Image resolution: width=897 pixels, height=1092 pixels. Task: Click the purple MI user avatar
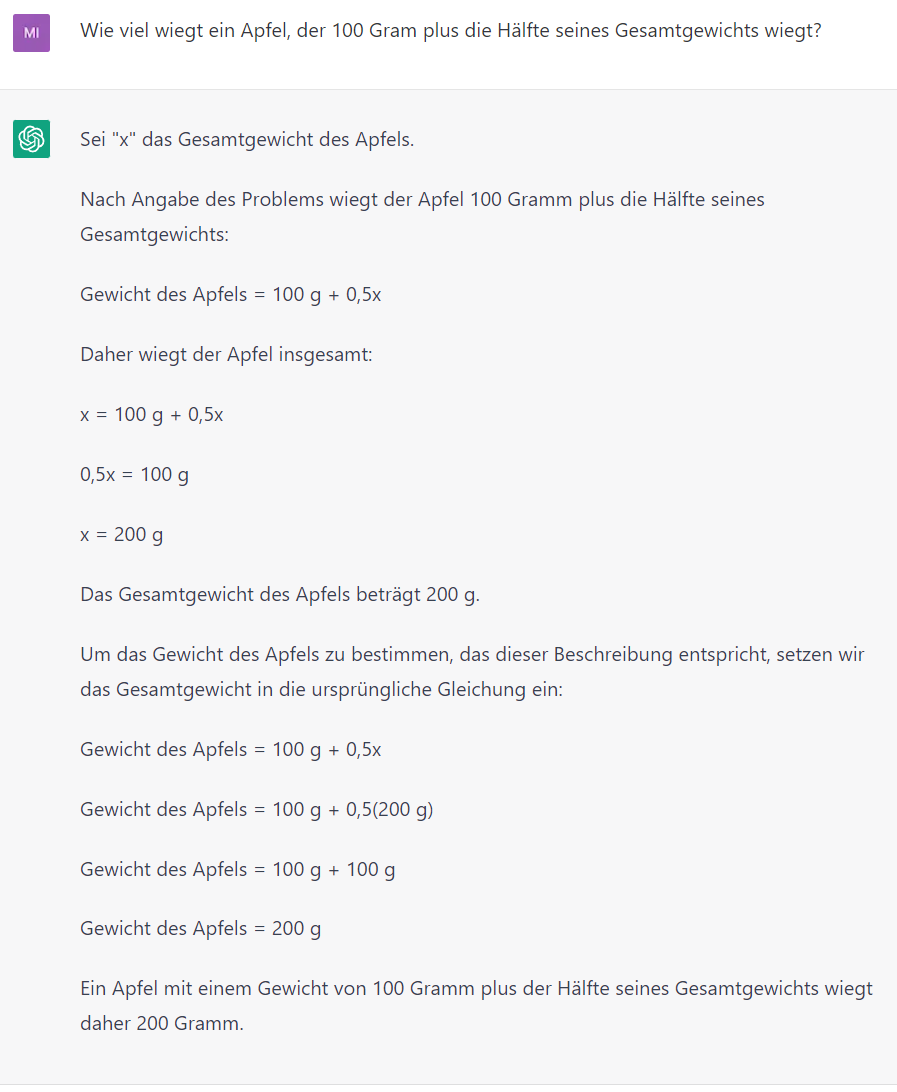[x=31, y=33]
